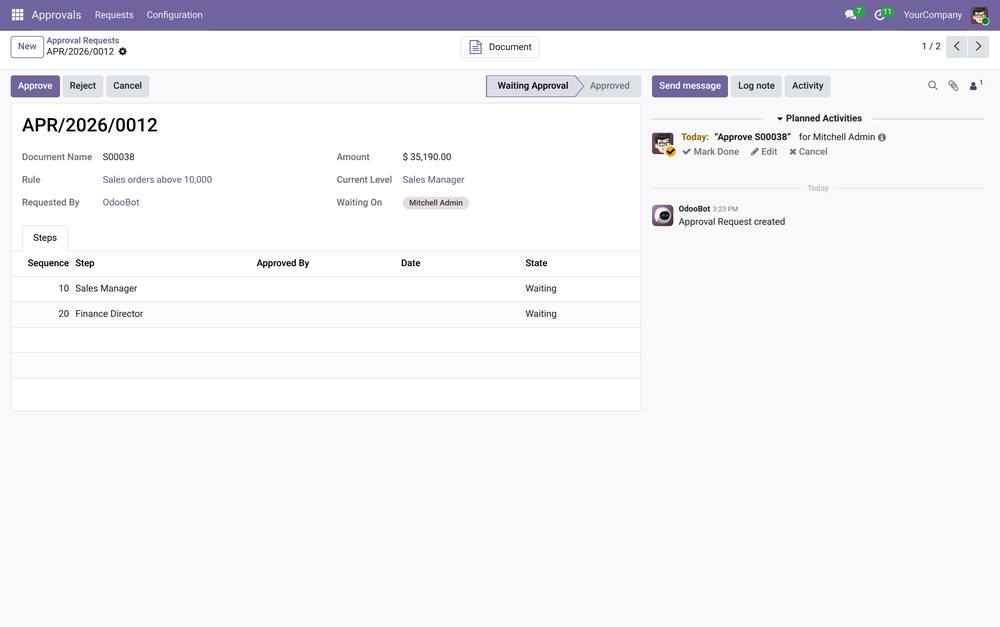Screen dimensions: 1000x627
Task: Show followers via the person icon
Action: (975, 85)
